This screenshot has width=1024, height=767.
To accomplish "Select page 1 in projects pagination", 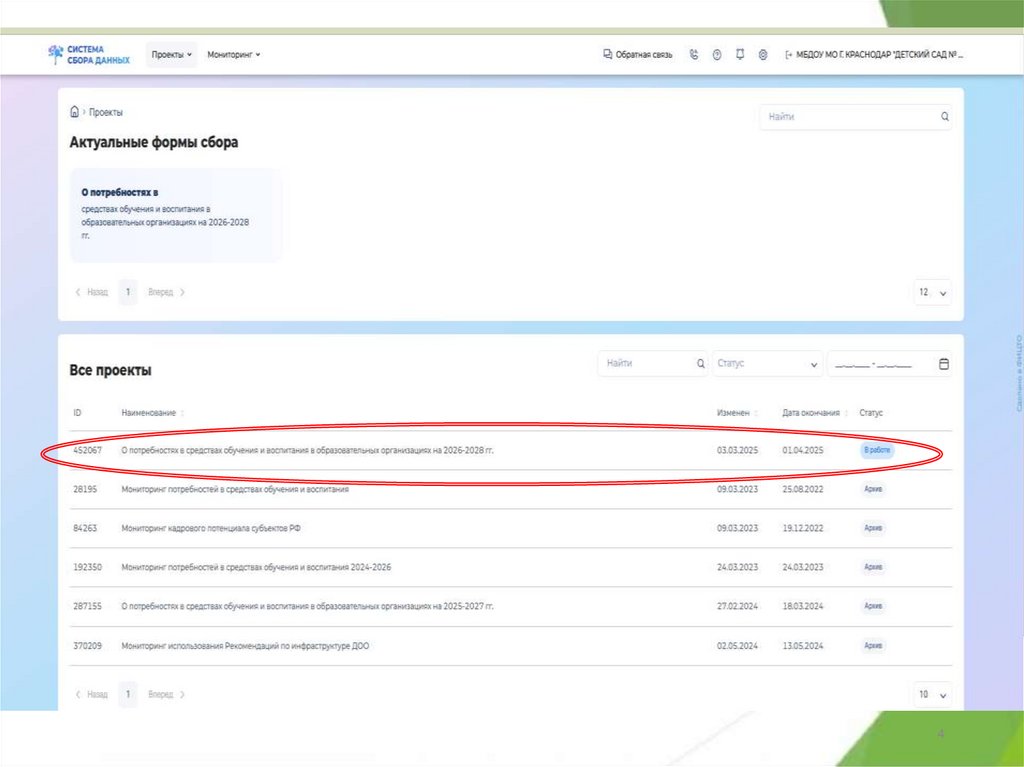I will [128, 694].
